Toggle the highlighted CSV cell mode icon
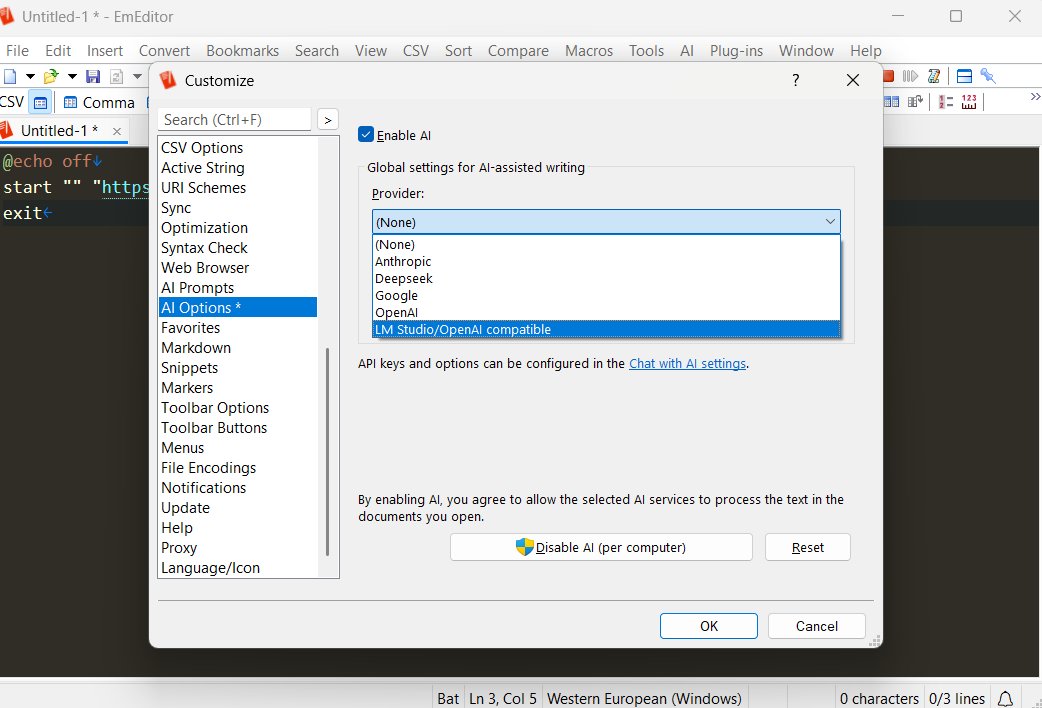Viewport: 1042px width, 708px height. 41,102
